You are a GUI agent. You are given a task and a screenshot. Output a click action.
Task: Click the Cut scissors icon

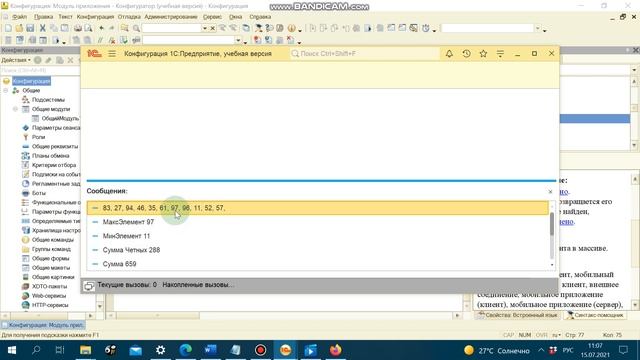(x=42, y=28)
